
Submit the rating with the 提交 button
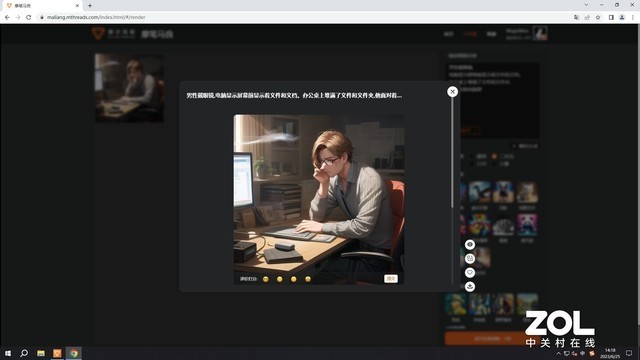coord(391,279)
